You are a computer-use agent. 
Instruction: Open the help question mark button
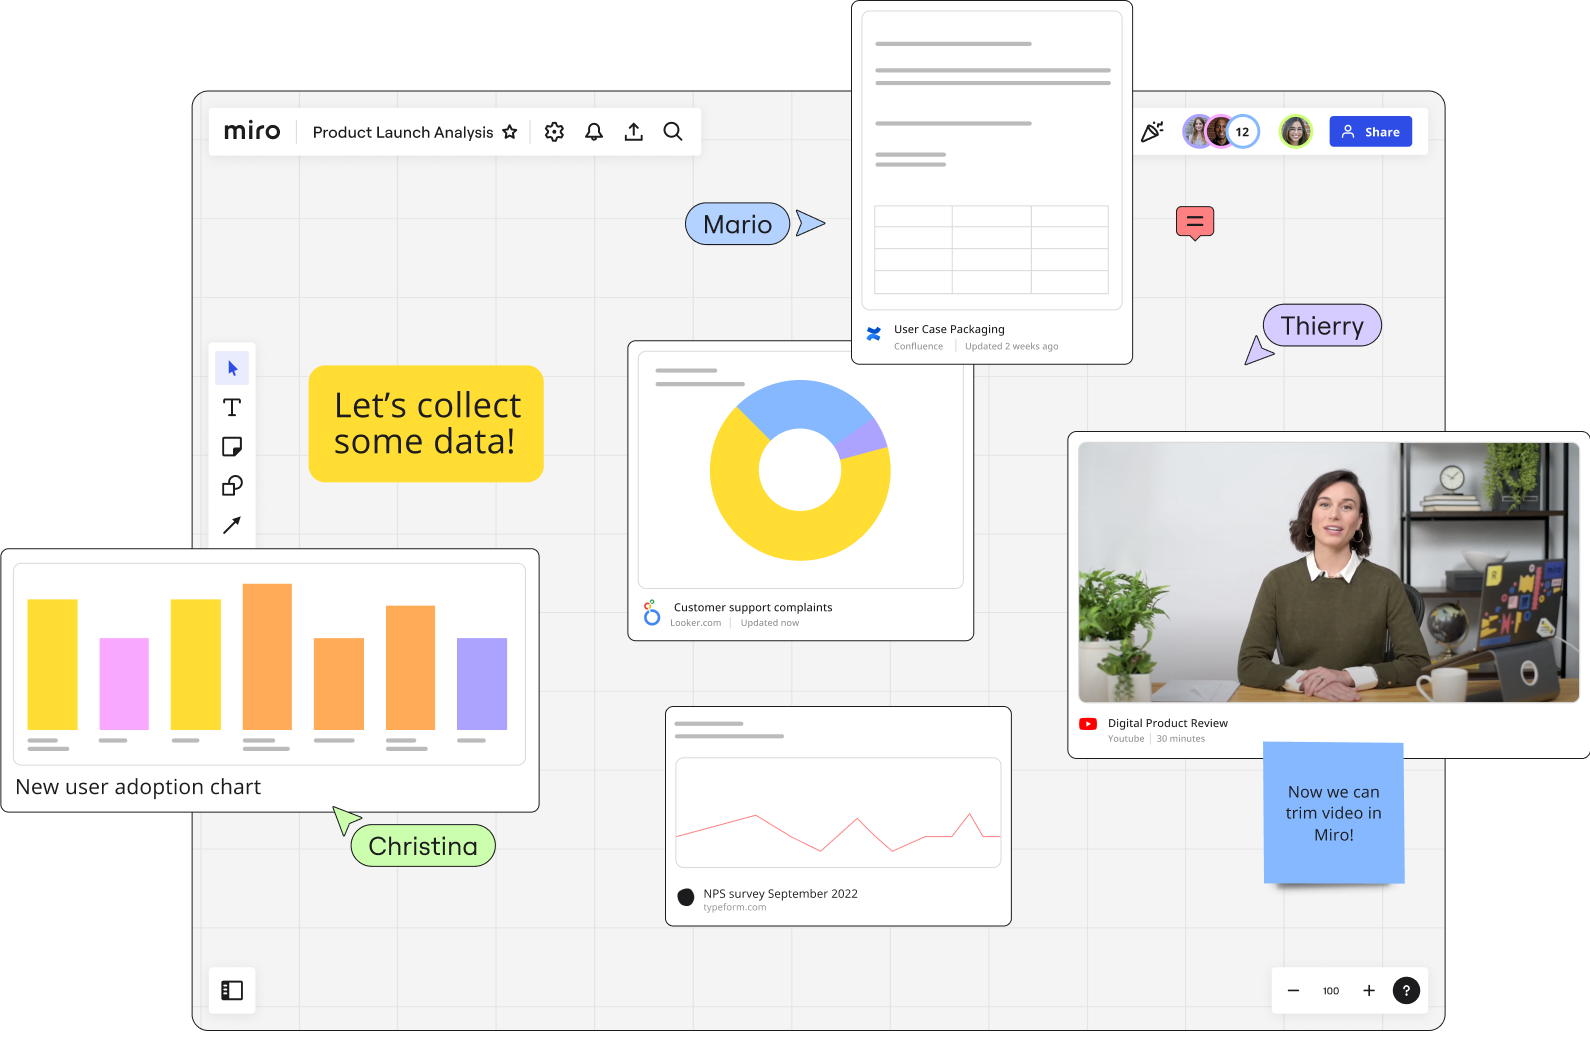tap(1406, 990)
